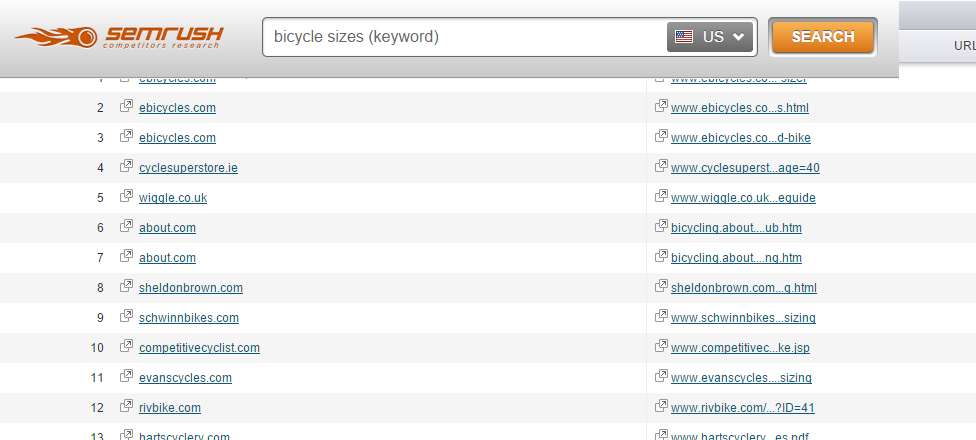The width and height of the screenshot is (976, 440).
Task: Open external icon beside www.schwinnbikes...sizing URL
Action: [661, 316]
